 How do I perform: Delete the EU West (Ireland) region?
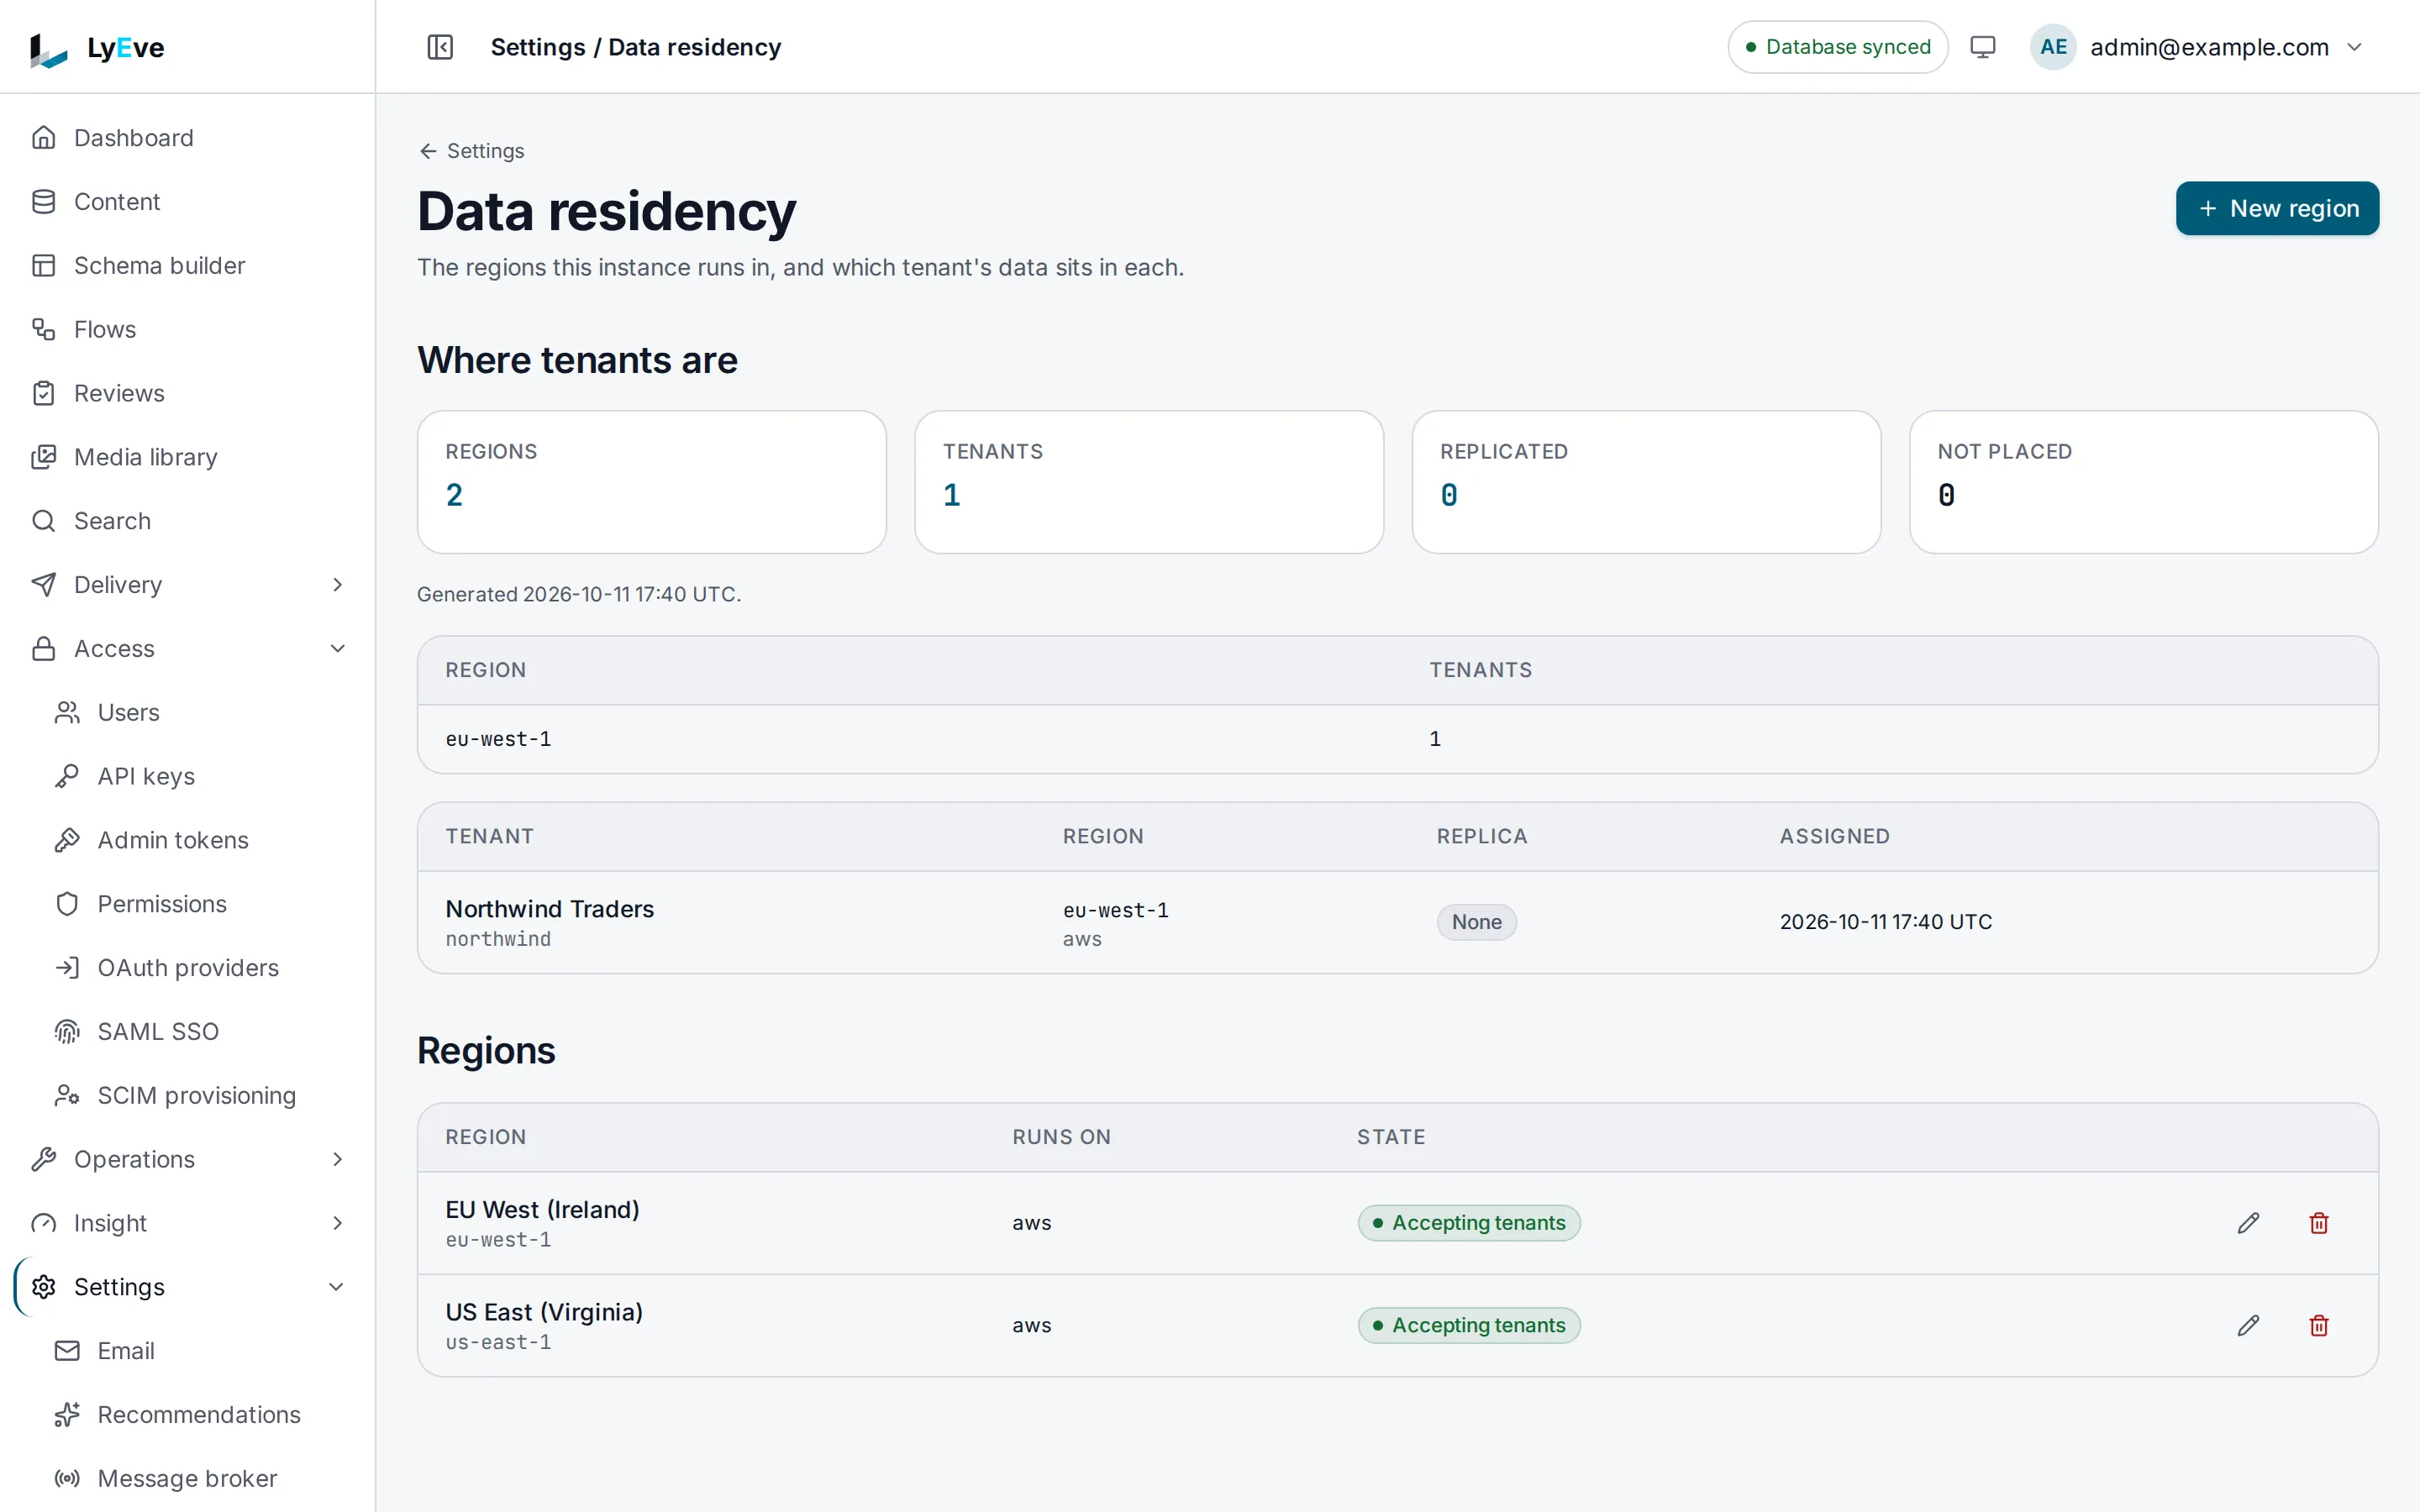(x=2319, y=1223)
